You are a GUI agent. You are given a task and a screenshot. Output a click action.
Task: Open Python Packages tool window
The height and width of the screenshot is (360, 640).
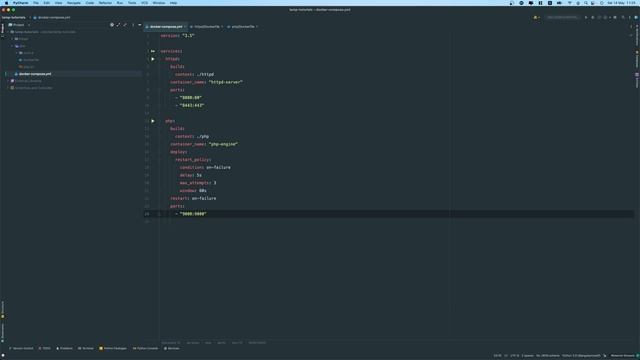(x=113, y=348)
